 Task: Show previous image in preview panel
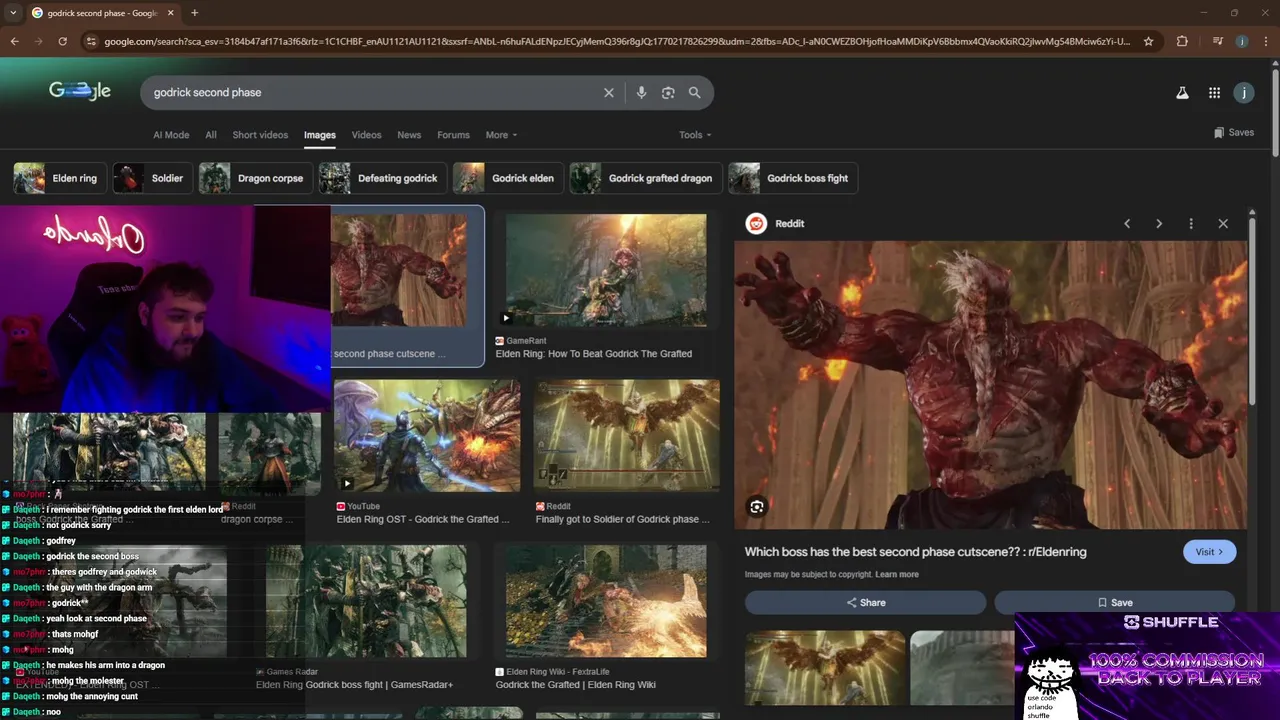(x=1127, y=224)
